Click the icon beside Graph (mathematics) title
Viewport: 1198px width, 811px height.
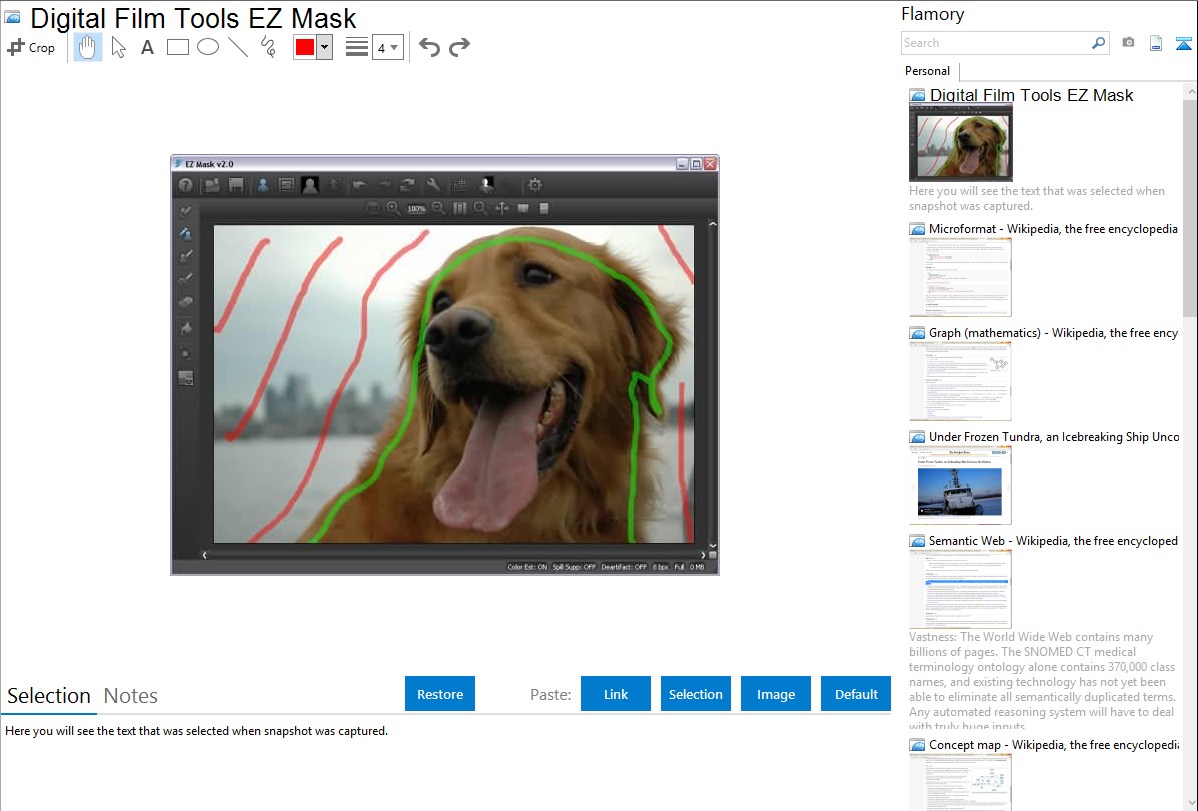point(918,333)
